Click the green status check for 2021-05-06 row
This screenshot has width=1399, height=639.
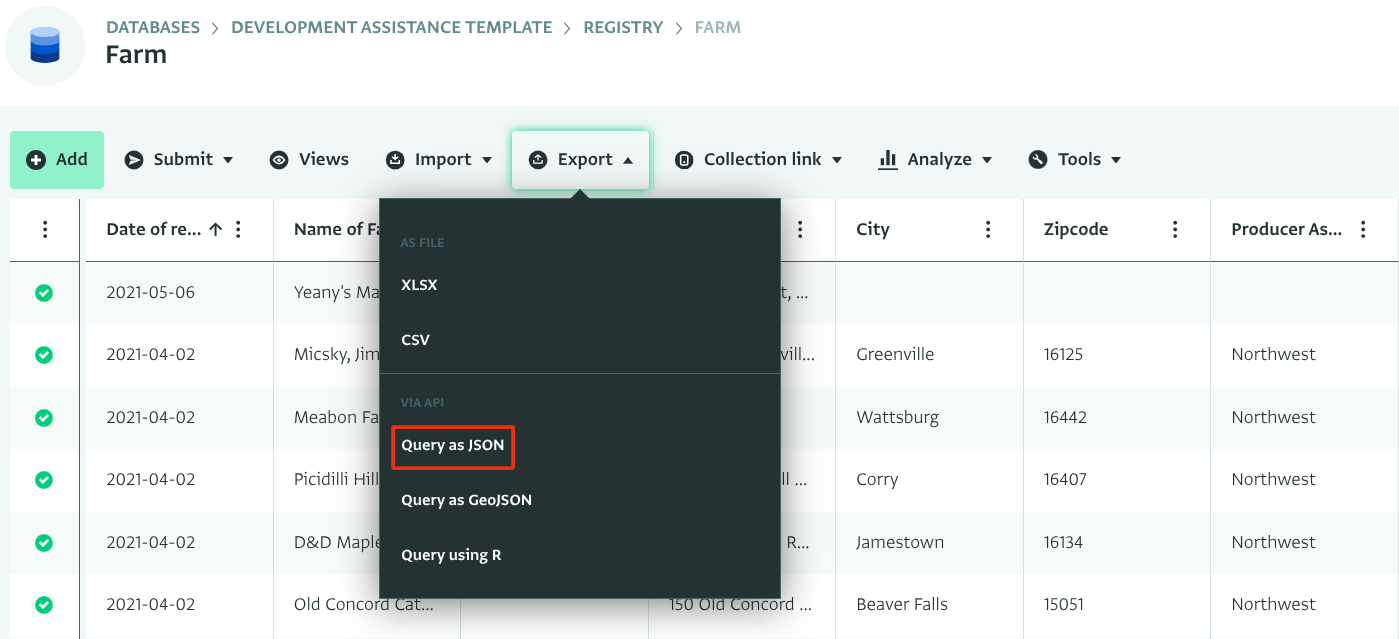tap(44, 293)
